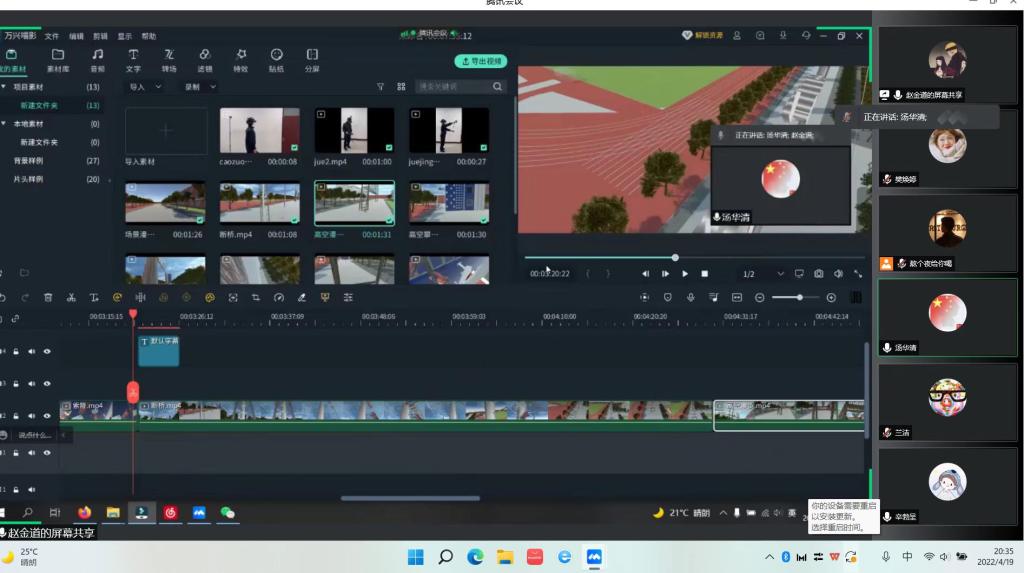Click the 导出视频 export button

(481, 61)
